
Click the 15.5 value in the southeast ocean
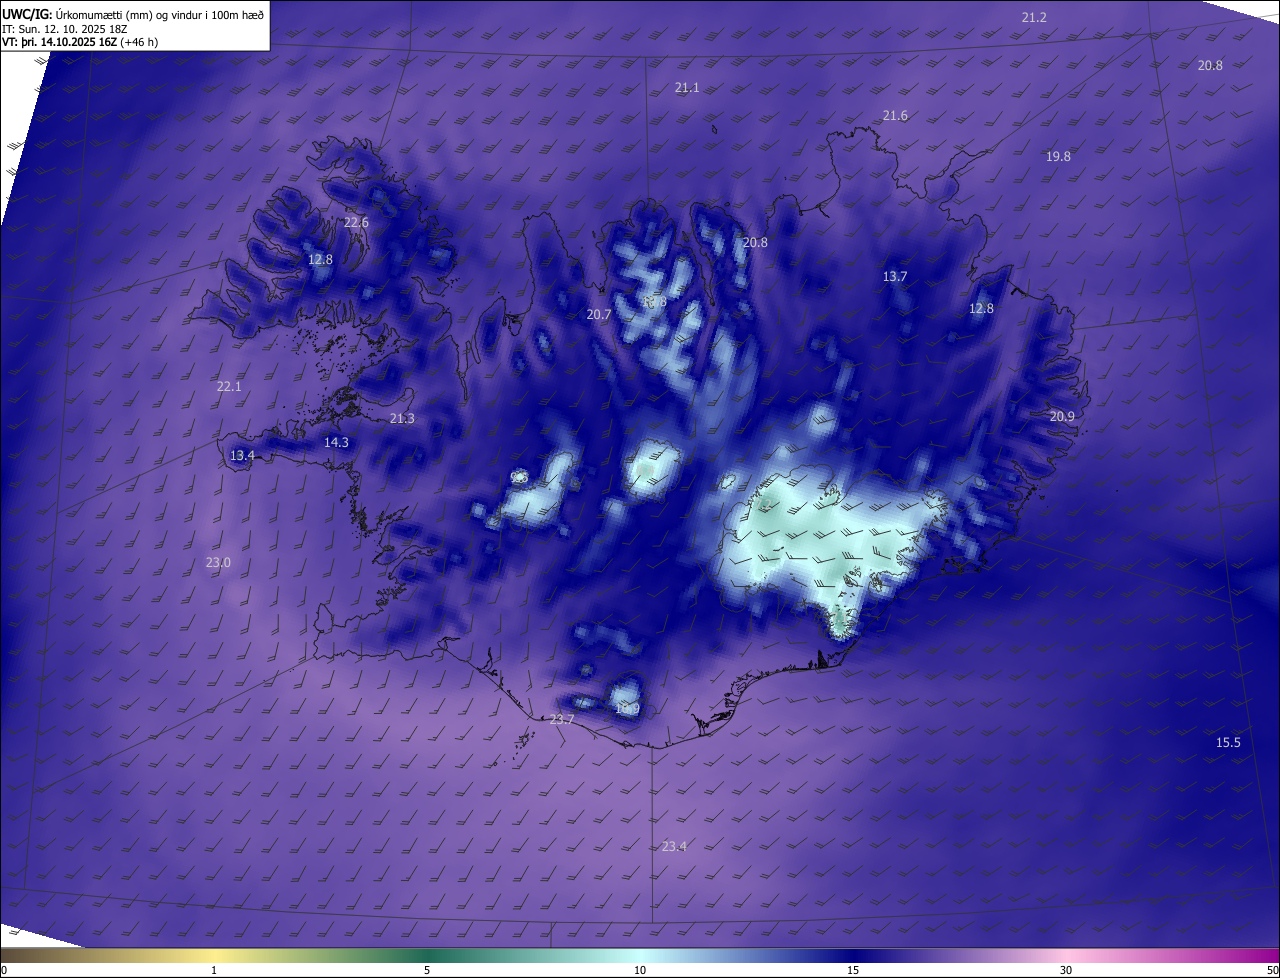1228,742
